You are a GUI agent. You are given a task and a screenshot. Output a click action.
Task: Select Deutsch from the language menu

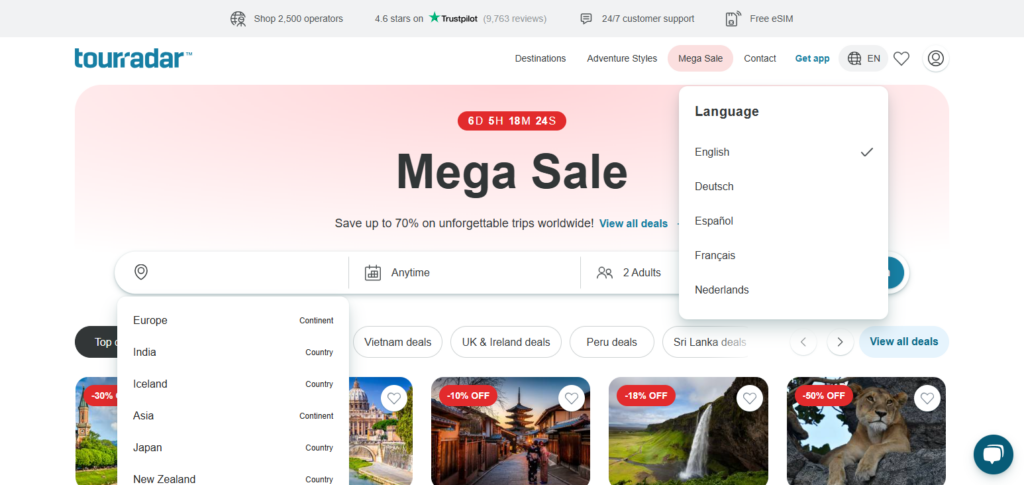pos(714,187)
